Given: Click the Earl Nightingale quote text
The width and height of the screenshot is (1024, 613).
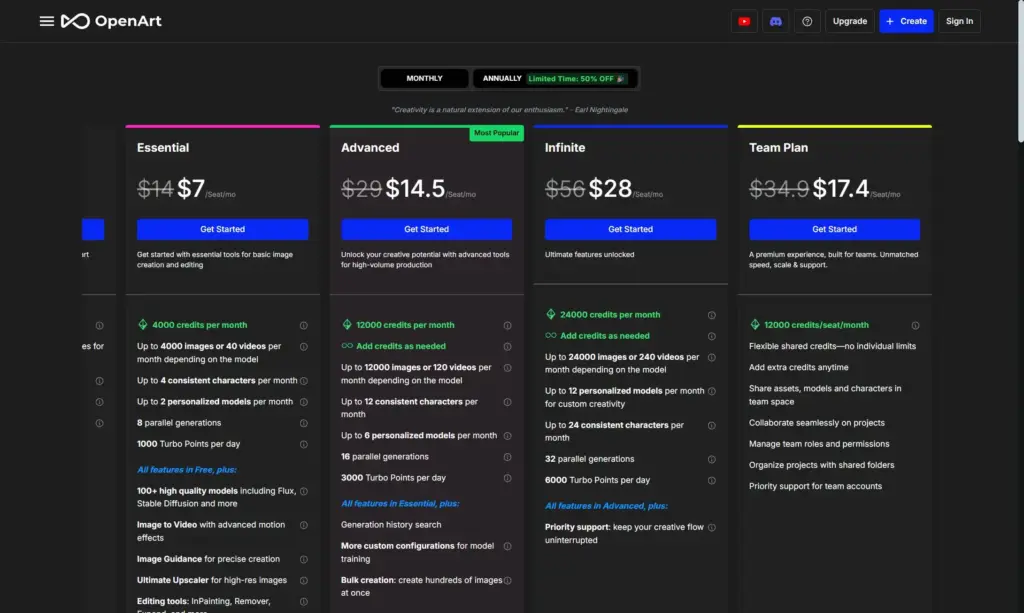Looking at the screenshot, I should 509,110.
